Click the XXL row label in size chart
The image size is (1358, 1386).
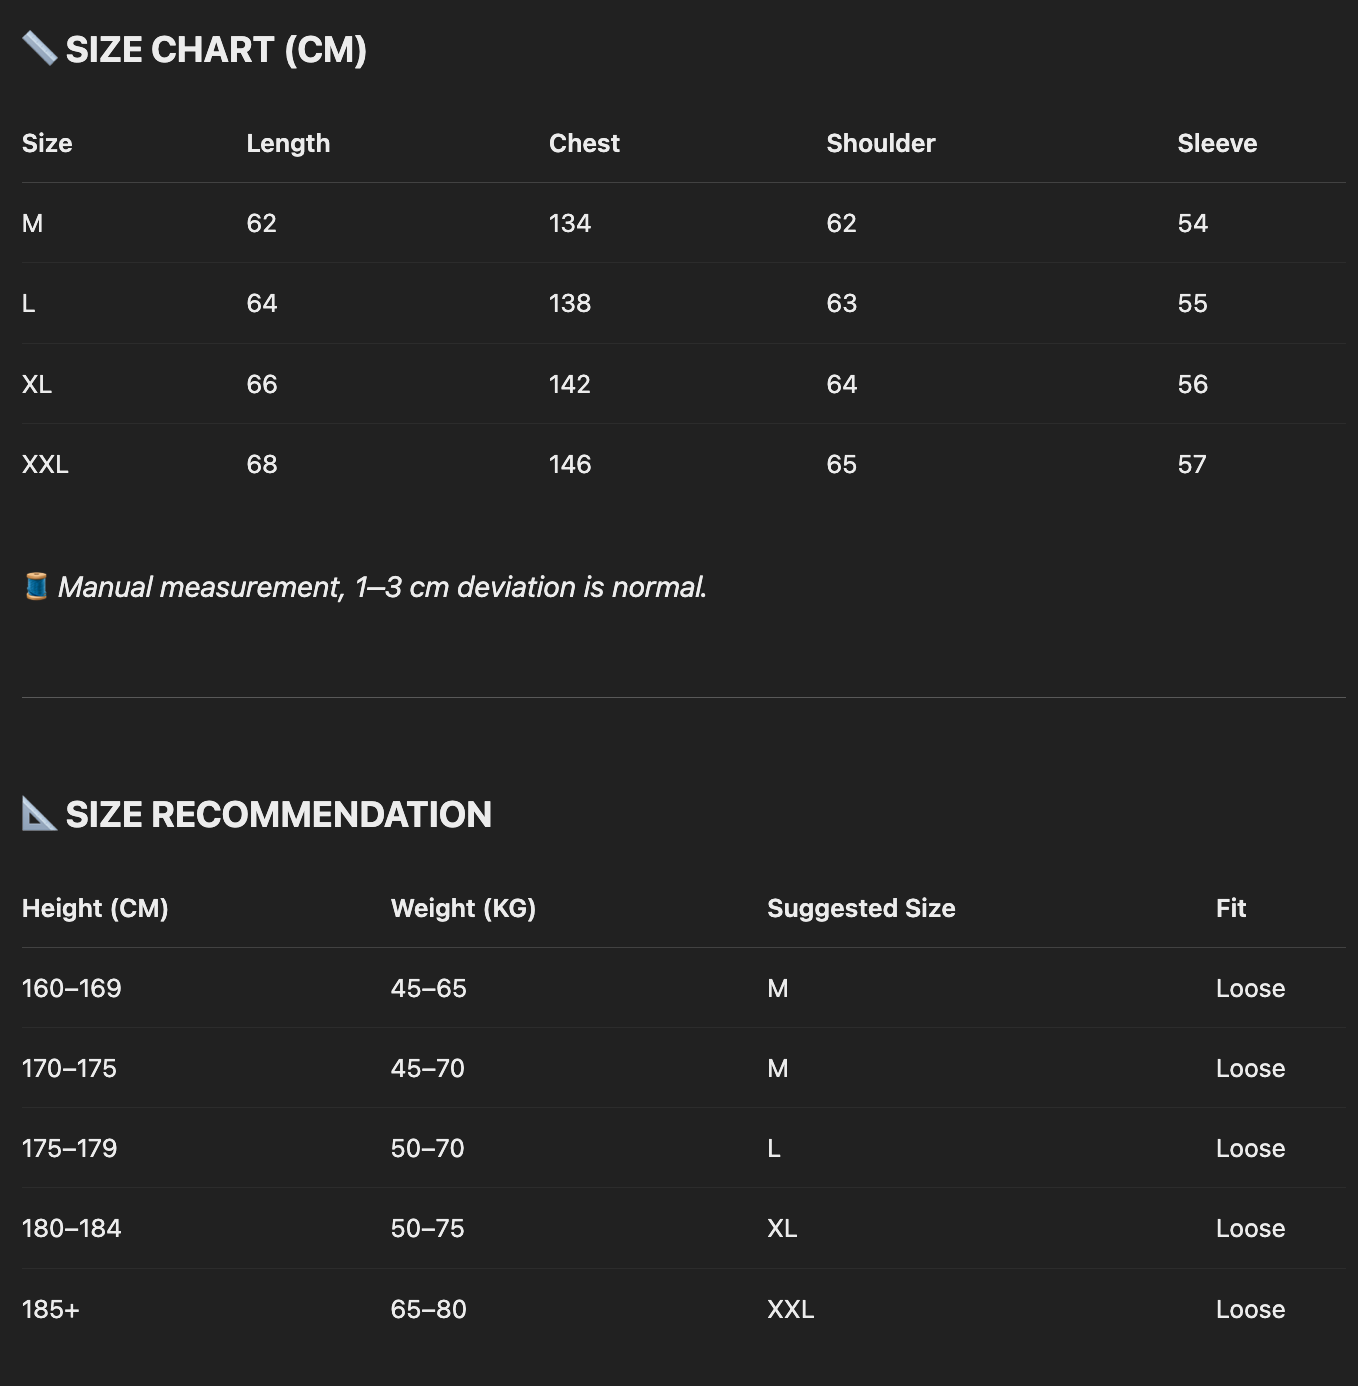45,464
